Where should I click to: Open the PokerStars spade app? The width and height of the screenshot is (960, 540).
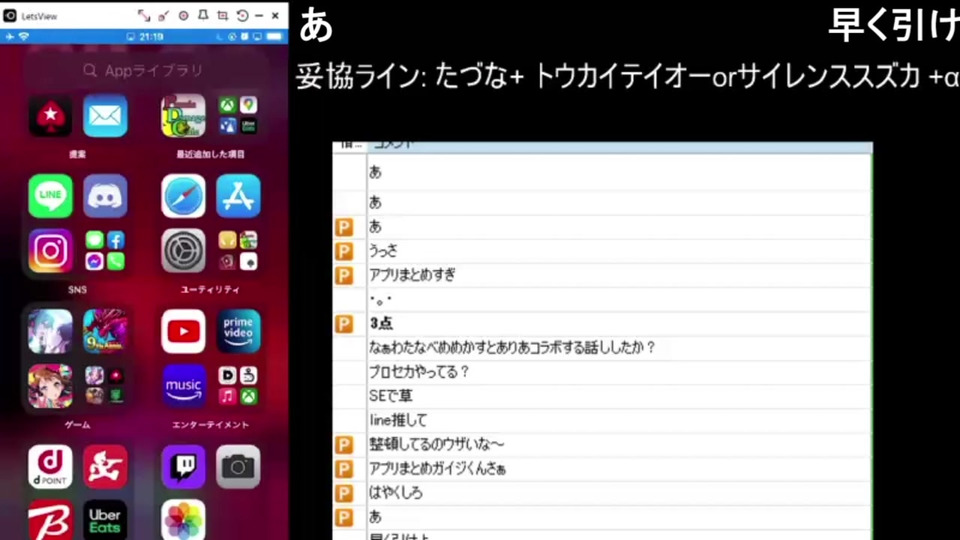[x=50, y=116]
